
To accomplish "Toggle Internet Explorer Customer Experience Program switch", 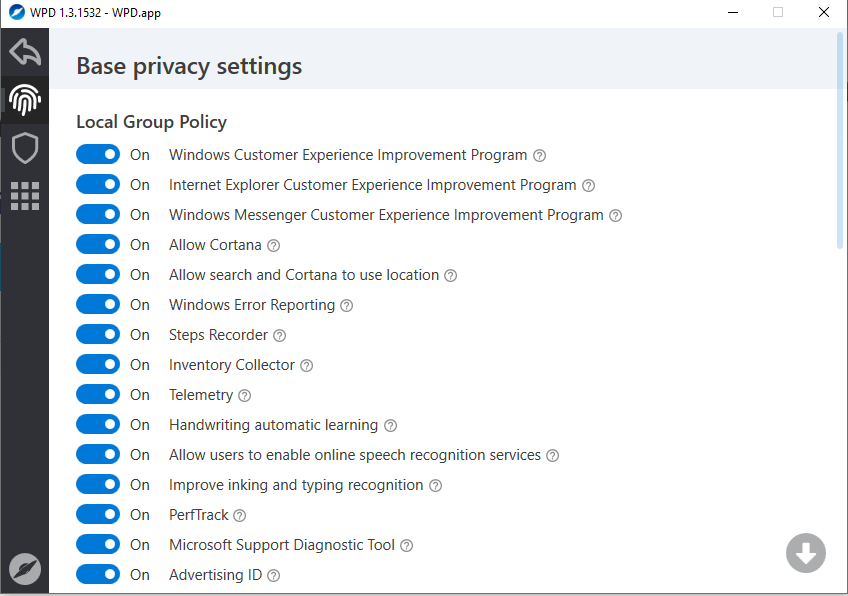I will click(x=98, y=184).
